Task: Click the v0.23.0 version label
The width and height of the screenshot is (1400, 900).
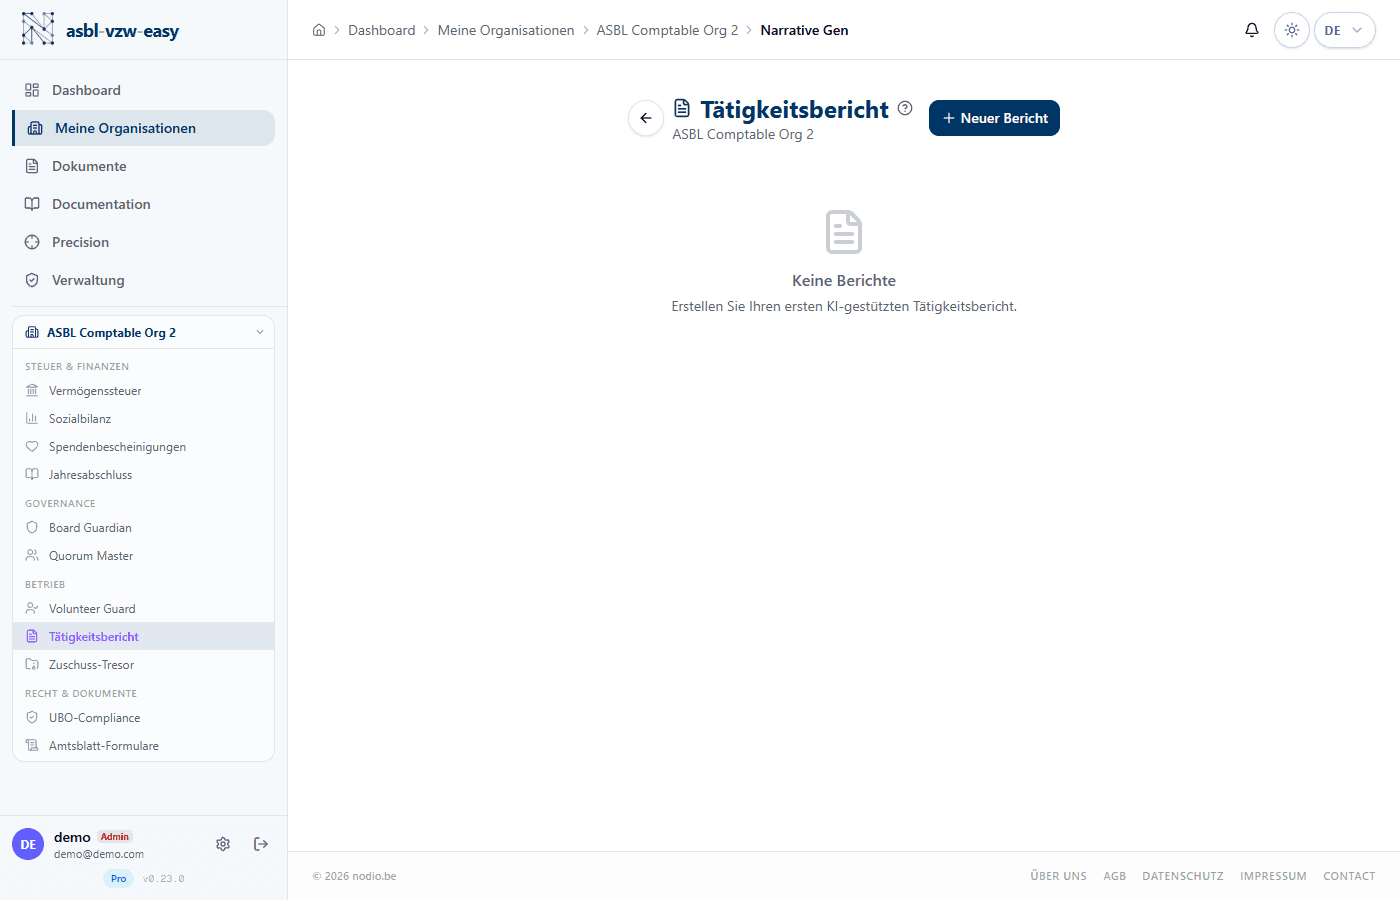Action: (164, 879)
